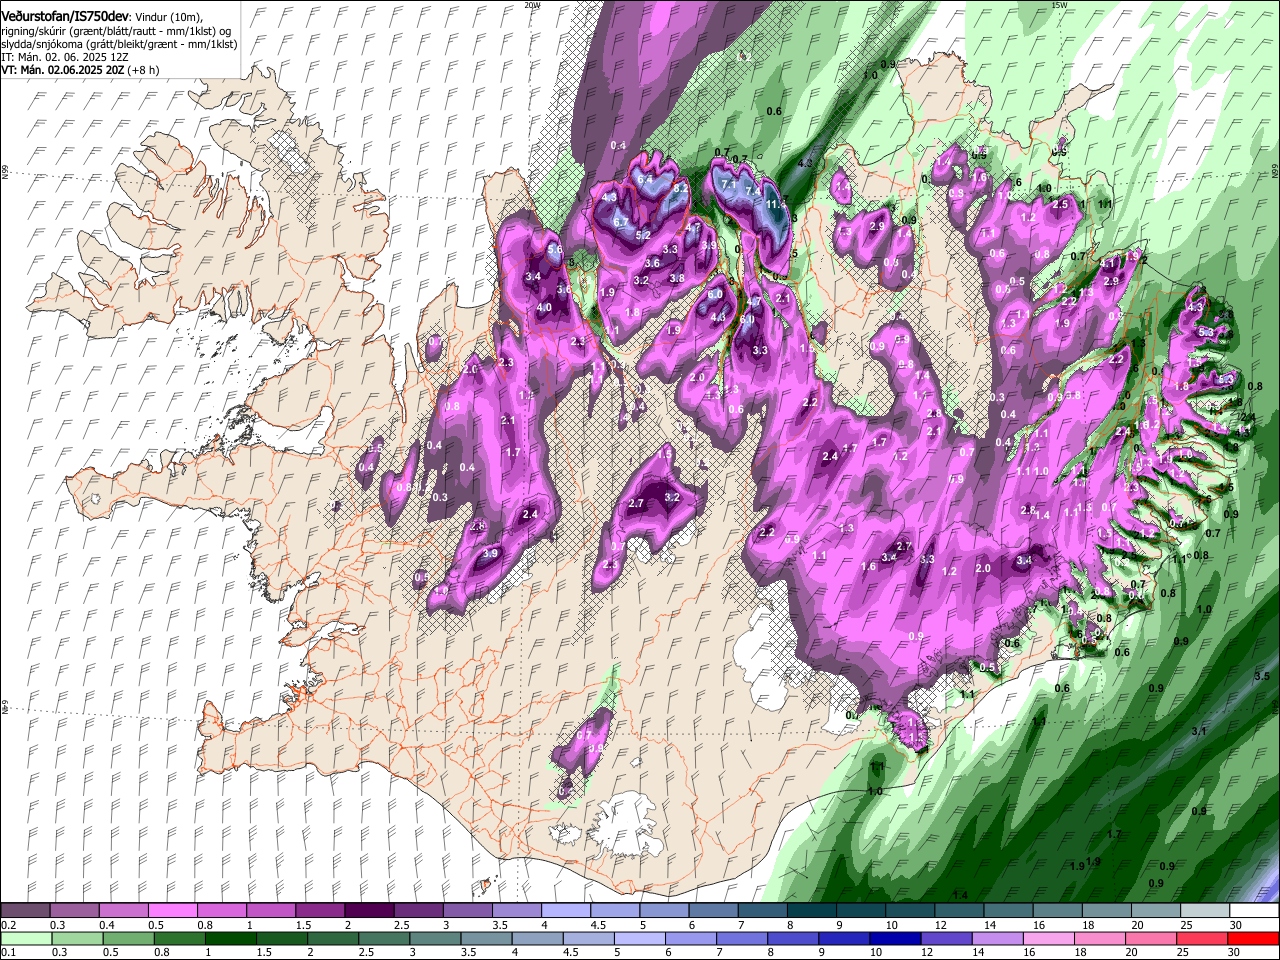Screen dimensions: 1280x960
Task: Click the 6.7 snowfall value on the map
Action: click(x=620, y=222)
